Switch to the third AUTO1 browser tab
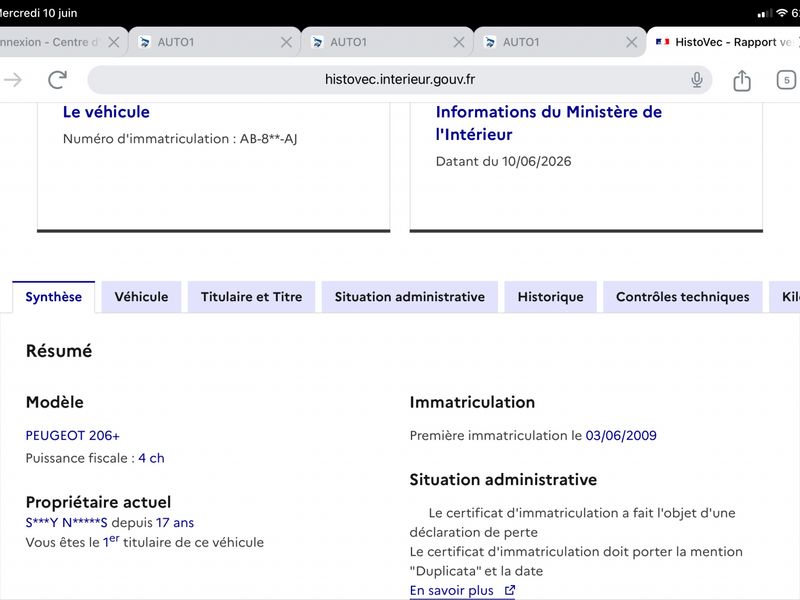Screen dimensions: 800x600 point(560,42)
